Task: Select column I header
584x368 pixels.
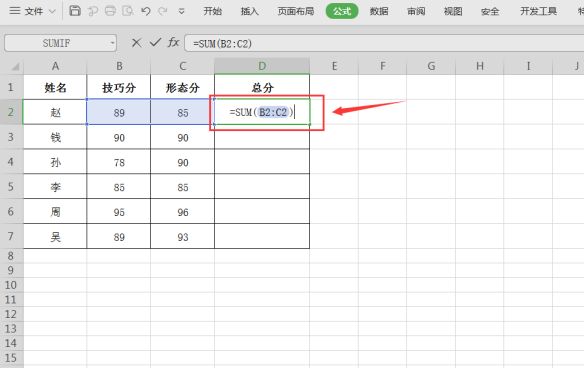Action: click(528, 66)
